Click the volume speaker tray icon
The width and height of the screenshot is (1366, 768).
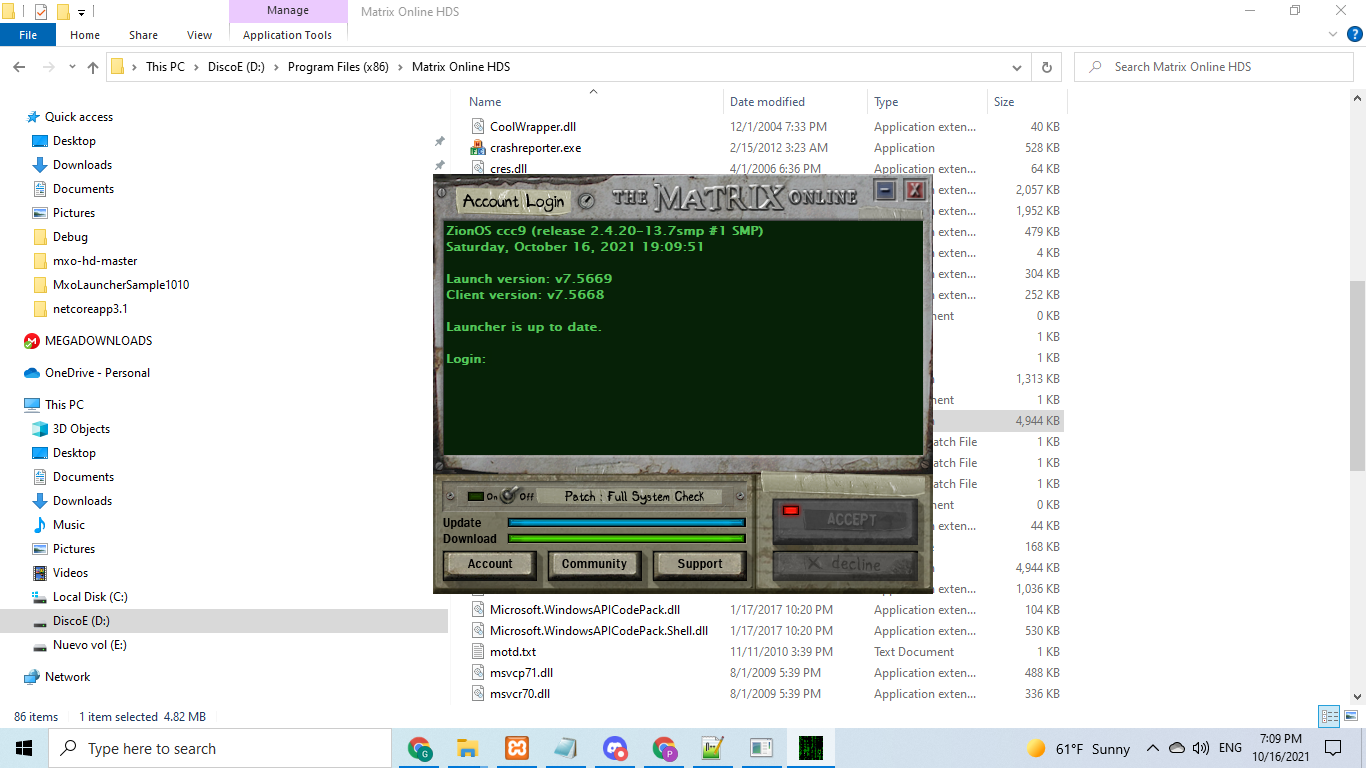point(1200,748)
